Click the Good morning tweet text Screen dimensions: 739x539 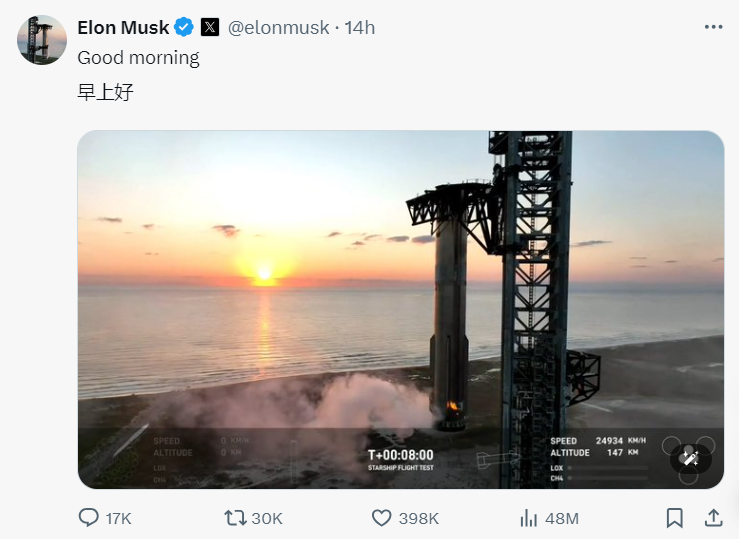tap(138, 58)
